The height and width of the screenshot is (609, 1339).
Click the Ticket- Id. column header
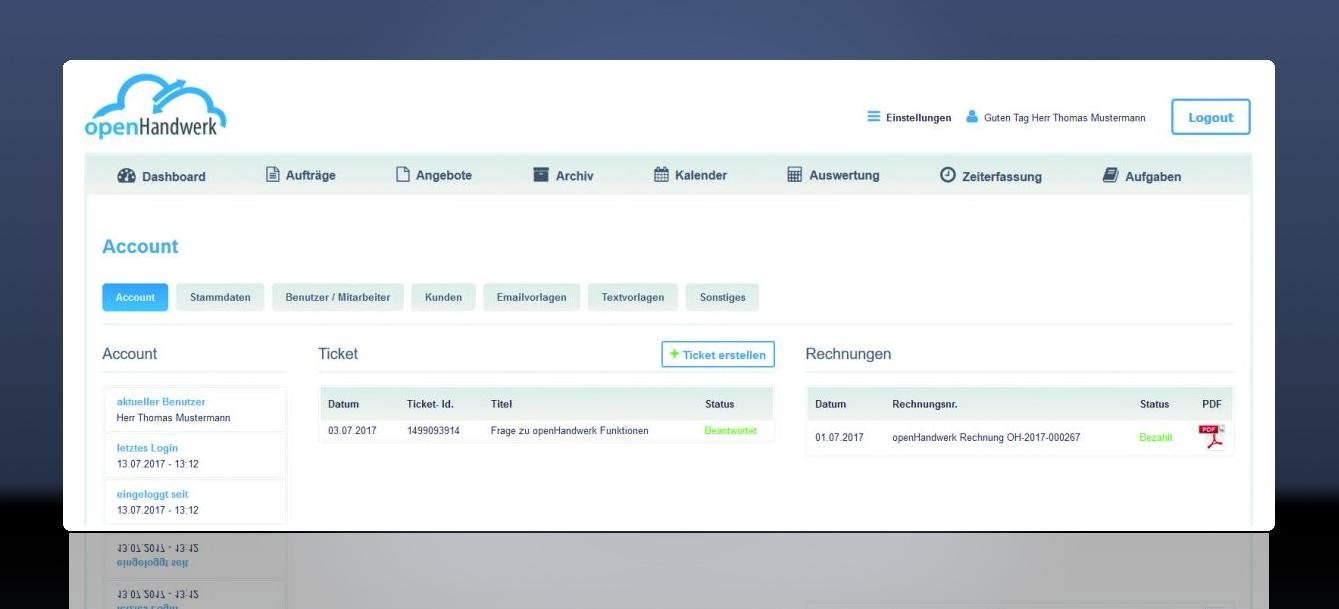click(x=431, y=404)
